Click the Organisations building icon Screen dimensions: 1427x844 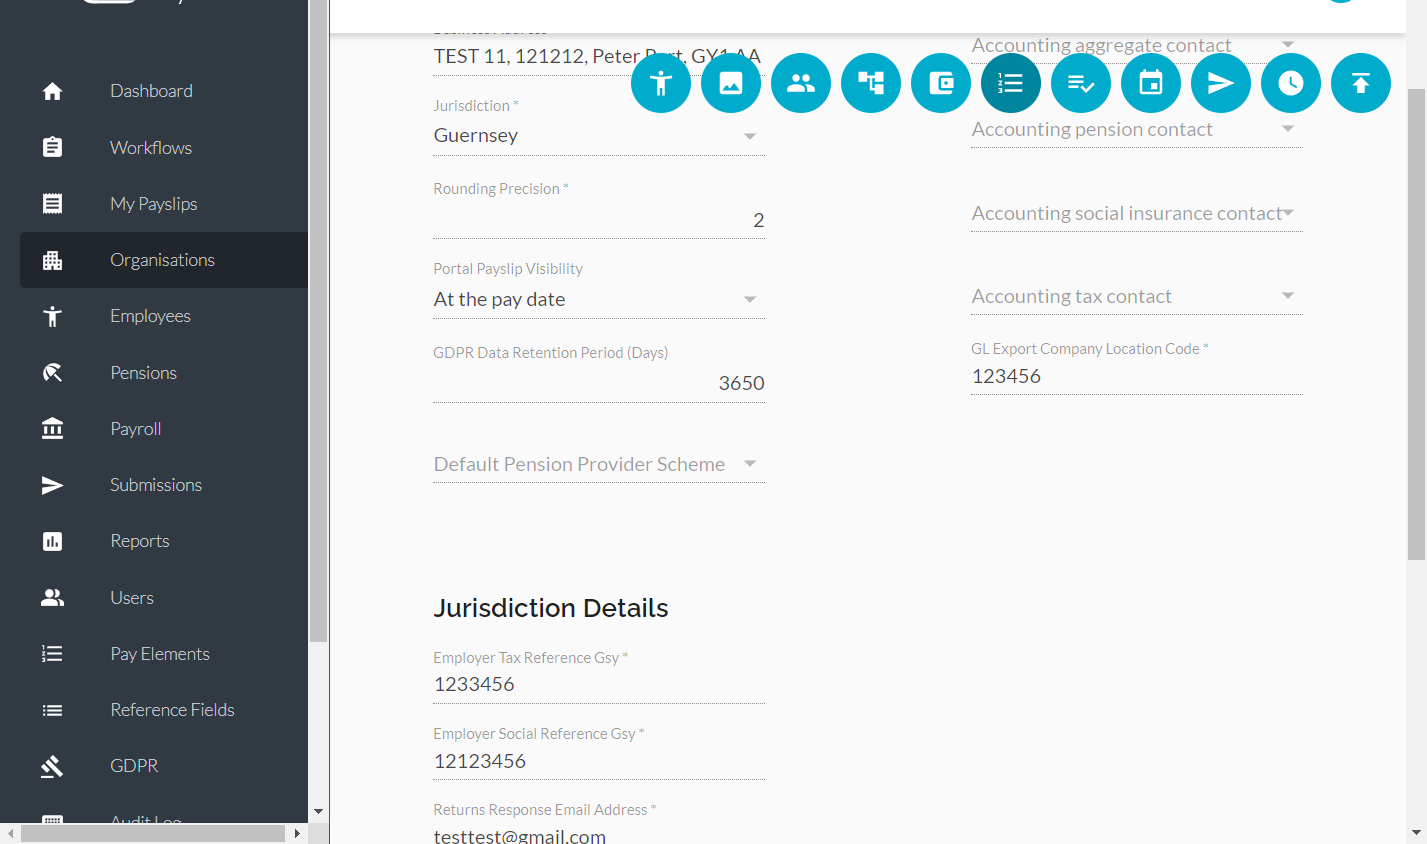point(53,260)
